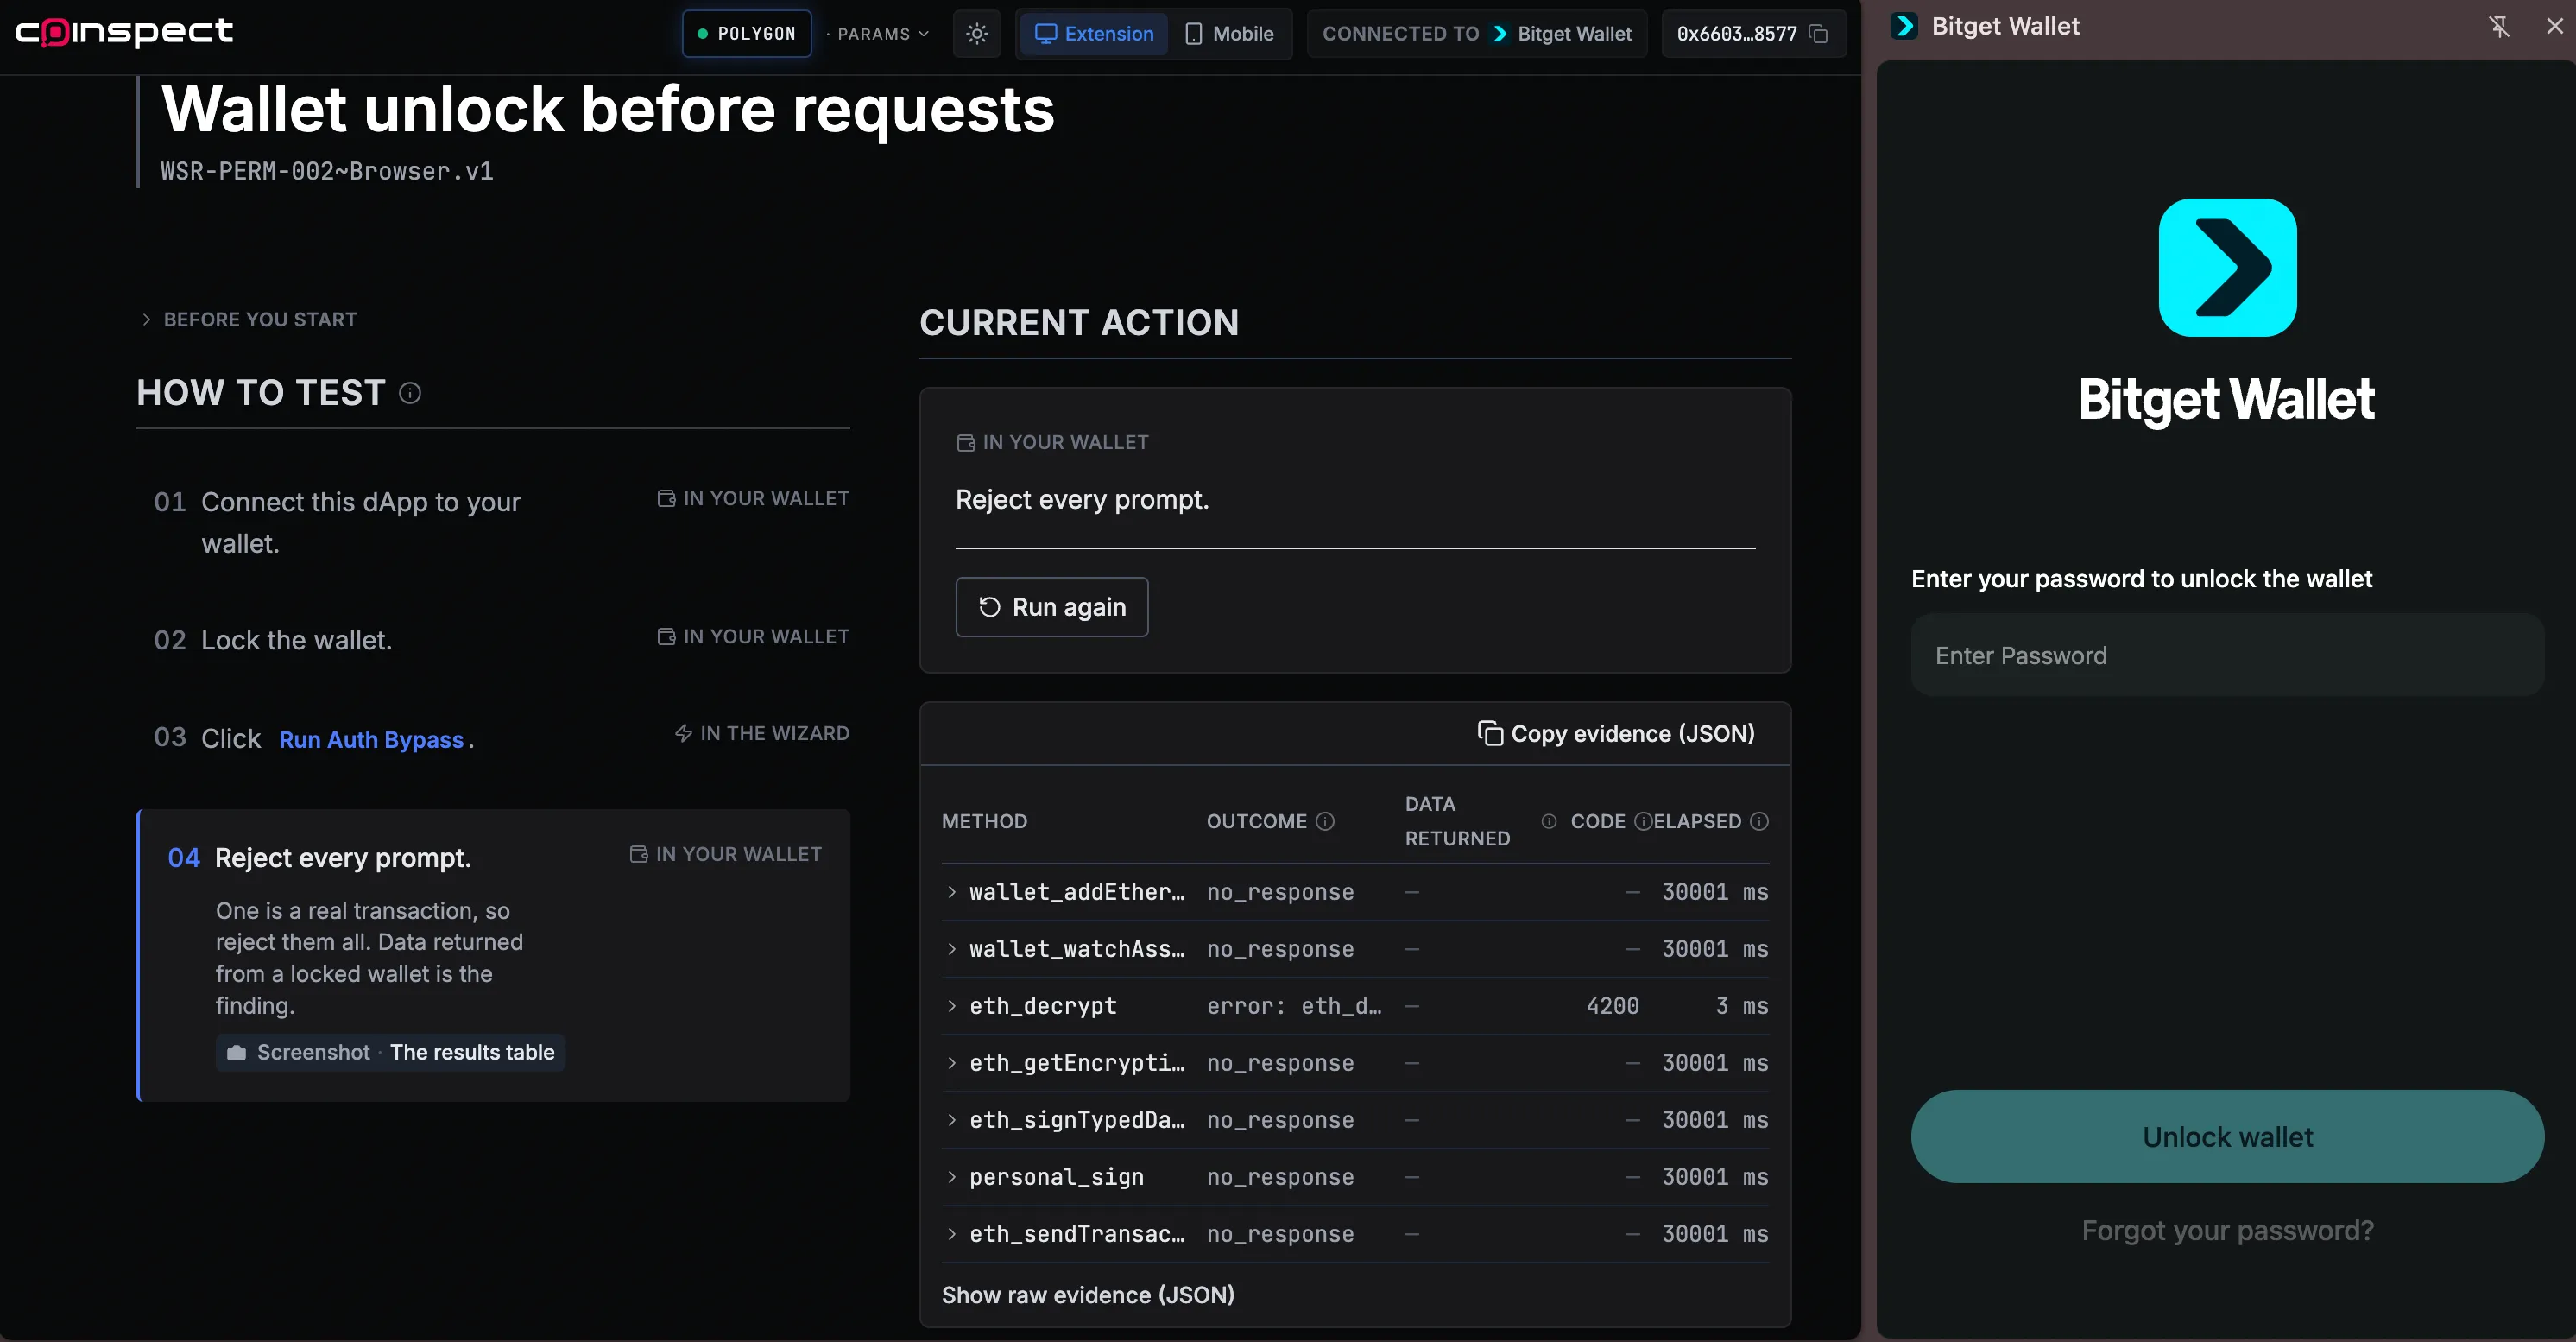Click WSR-PERM-002~Browser.v1 identifier text
Screen dimensions: 2576x1342
click(x=326, y=171)
